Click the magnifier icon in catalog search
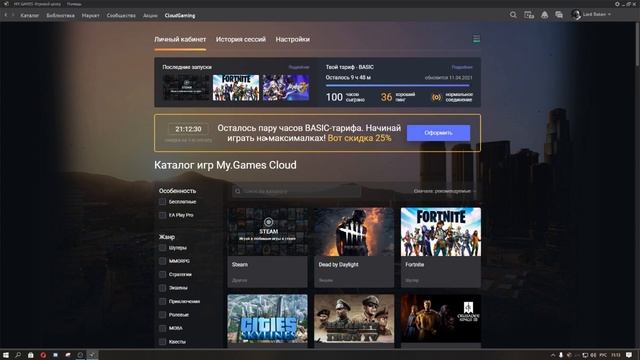 coord(238,191)
